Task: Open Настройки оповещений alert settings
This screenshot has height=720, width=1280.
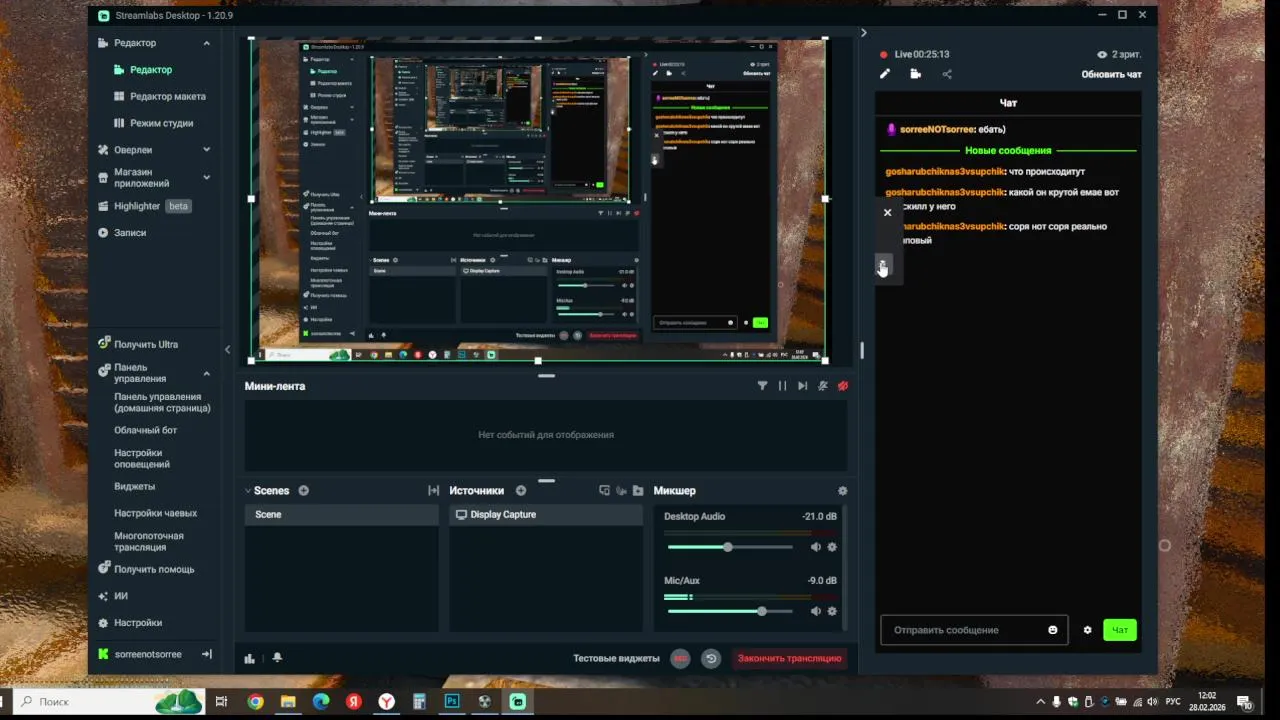Action: coord(142,458)
